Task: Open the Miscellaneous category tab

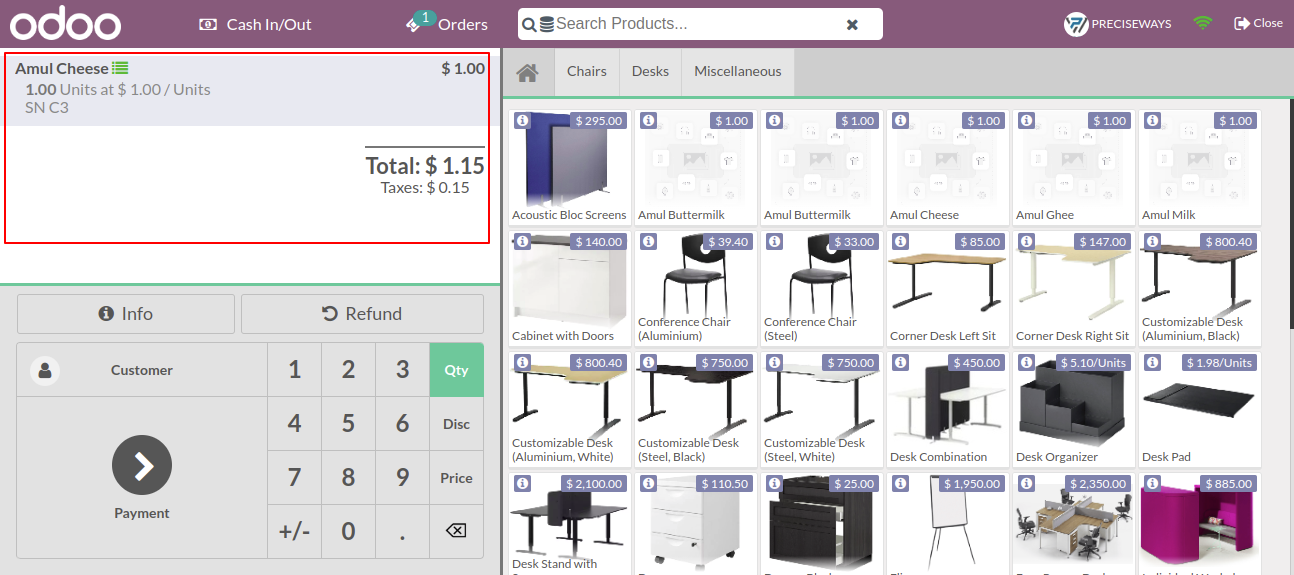Action: (738, 72)
